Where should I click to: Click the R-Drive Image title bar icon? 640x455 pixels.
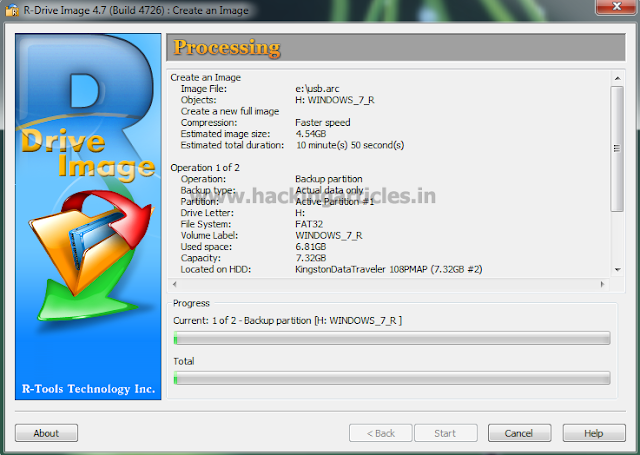pyautogui.click(x=12, y=10)
